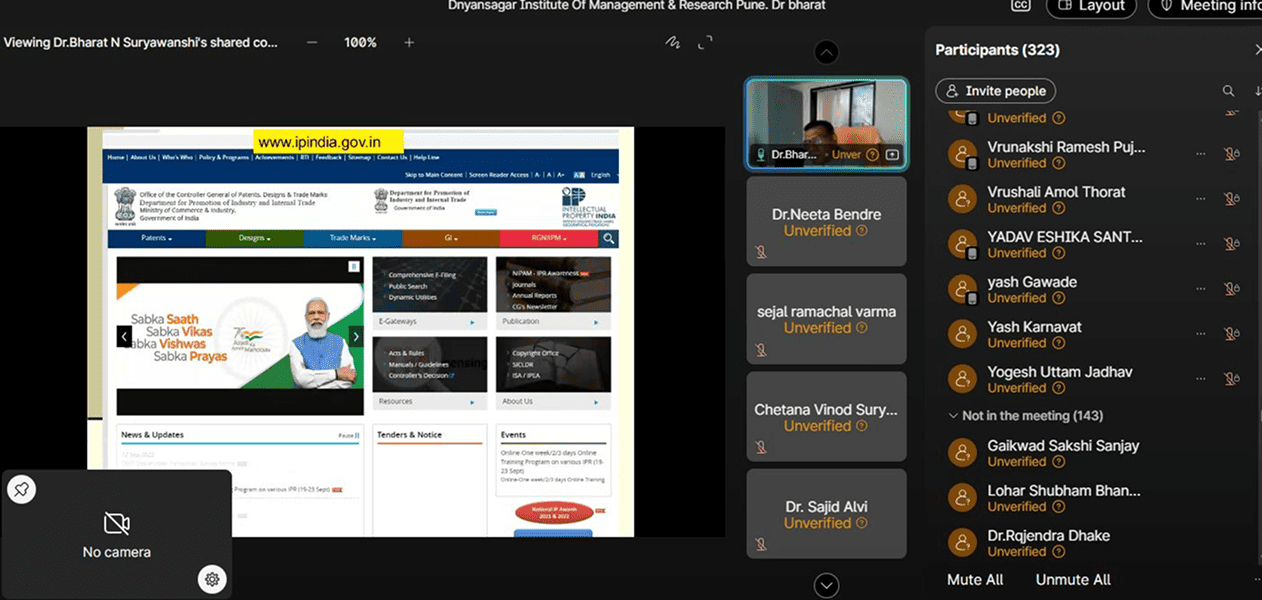1262x600 pixels.
Task: Click the unverified info icon on Dr.Bharat thumbnail
Action: tap(872, 155)
